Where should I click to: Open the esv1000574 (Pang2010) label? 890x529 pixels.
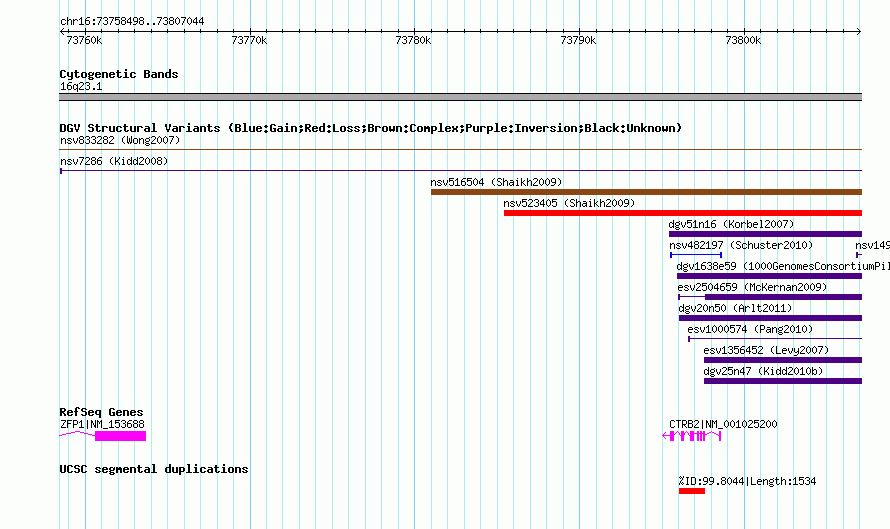(750, 329)
